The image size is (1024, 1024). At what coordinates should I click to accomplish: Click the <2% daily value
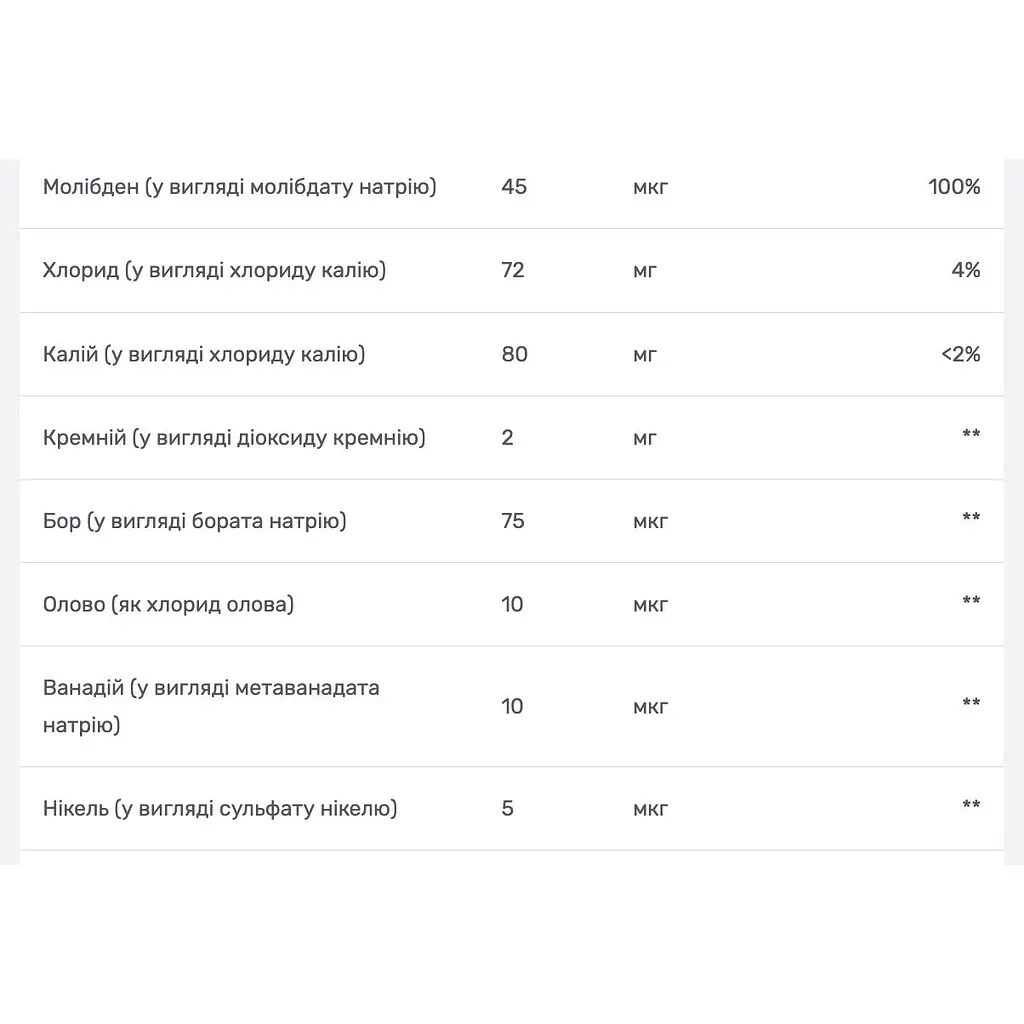(x=961, y=354)
